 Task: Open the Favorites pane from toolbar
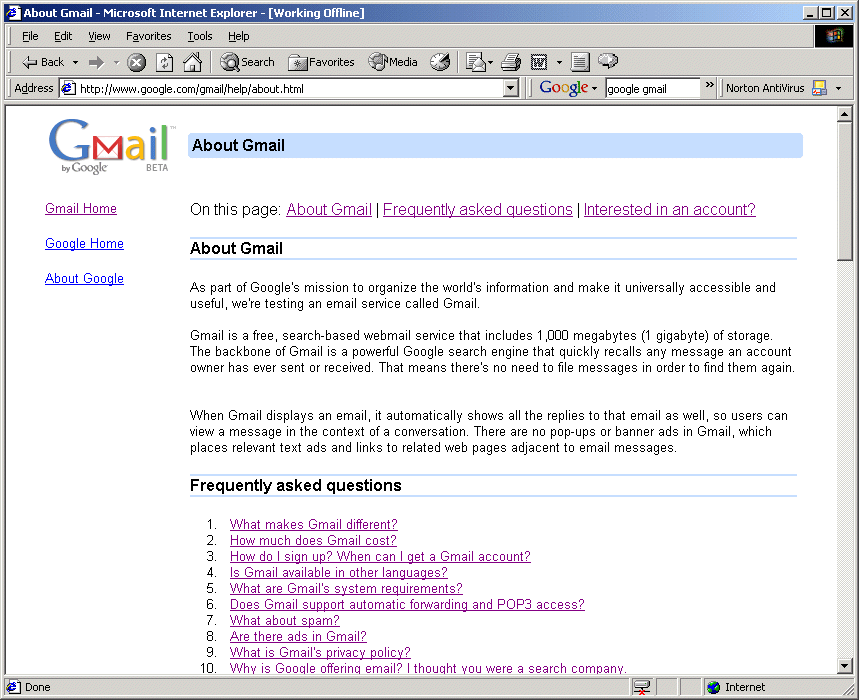click(321, 62)
